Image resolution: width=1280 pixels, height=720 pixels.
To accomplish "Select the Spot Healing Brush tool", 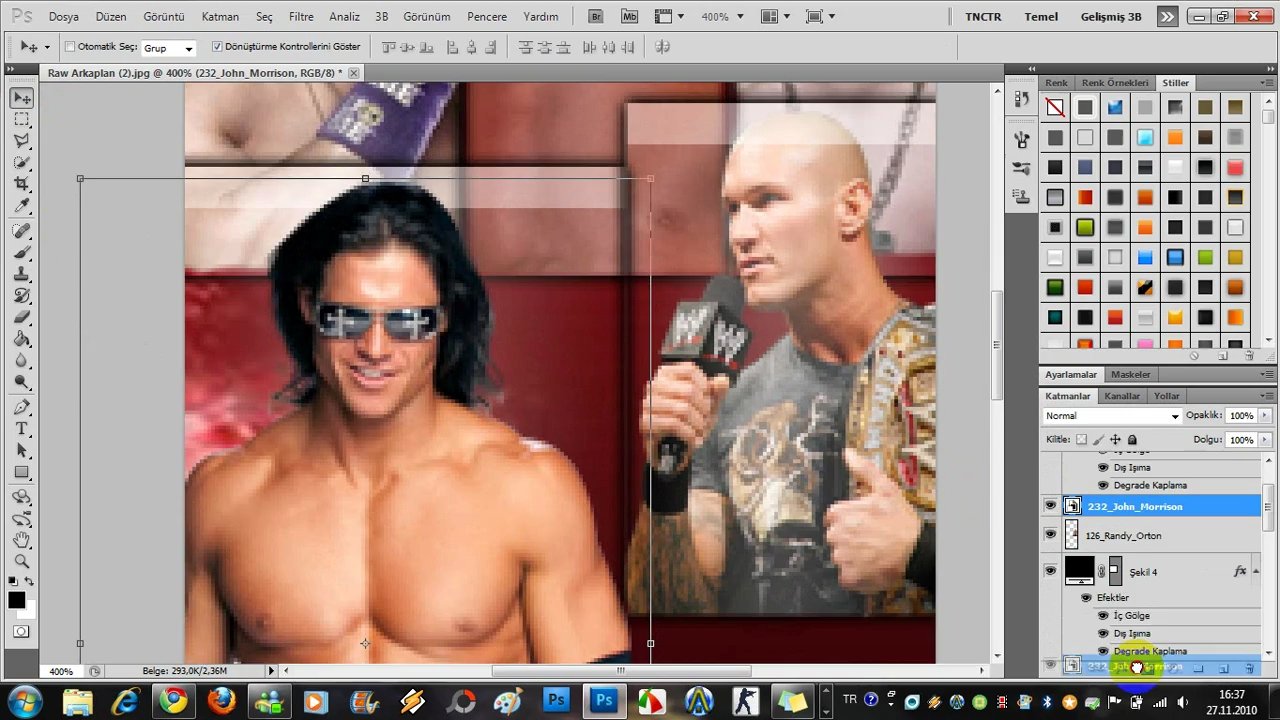I will (22, 231).
